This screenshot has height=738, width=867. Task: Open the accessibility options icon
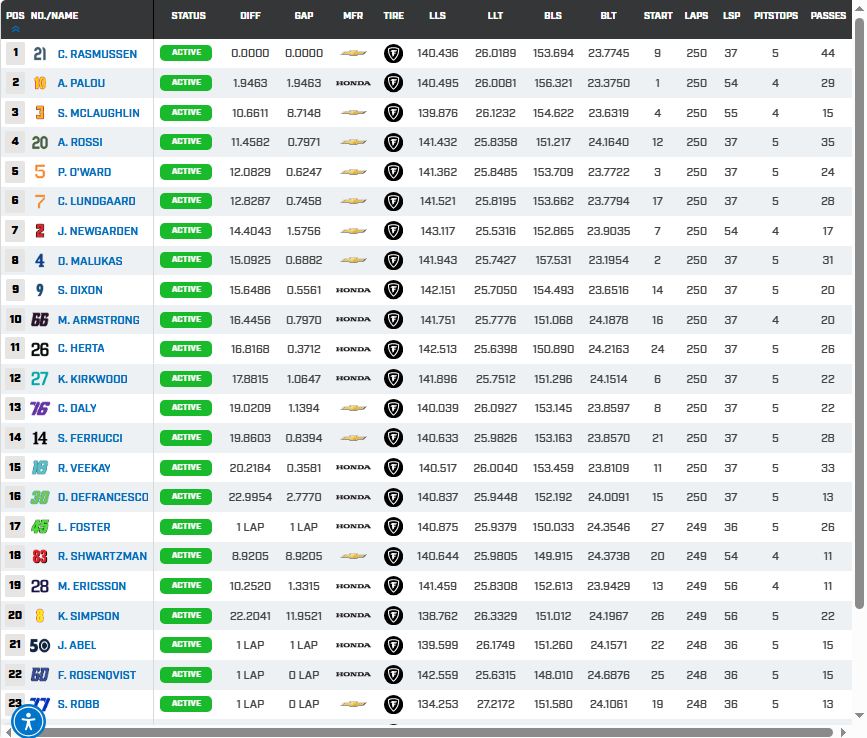[x=28, y=721]
